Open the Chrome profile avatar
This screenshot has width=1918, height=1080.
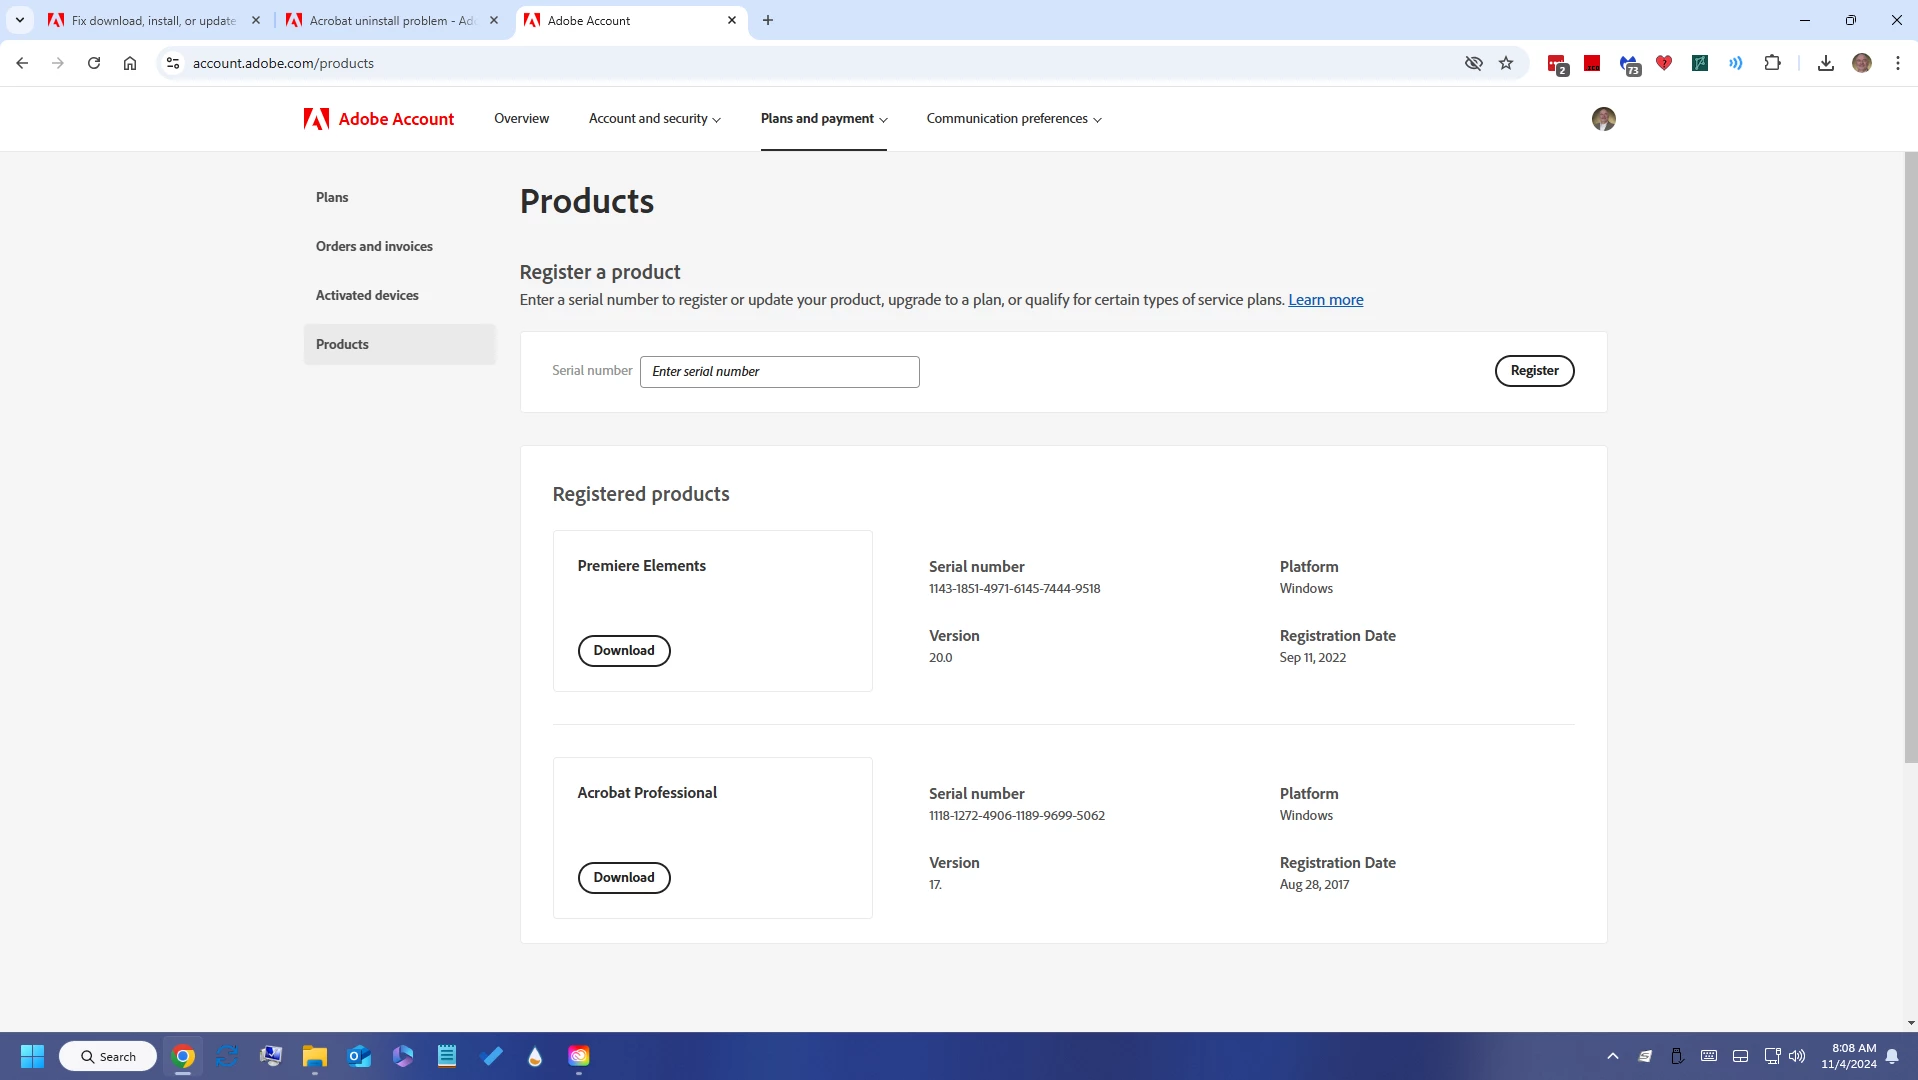click(x=1861, y=63)
